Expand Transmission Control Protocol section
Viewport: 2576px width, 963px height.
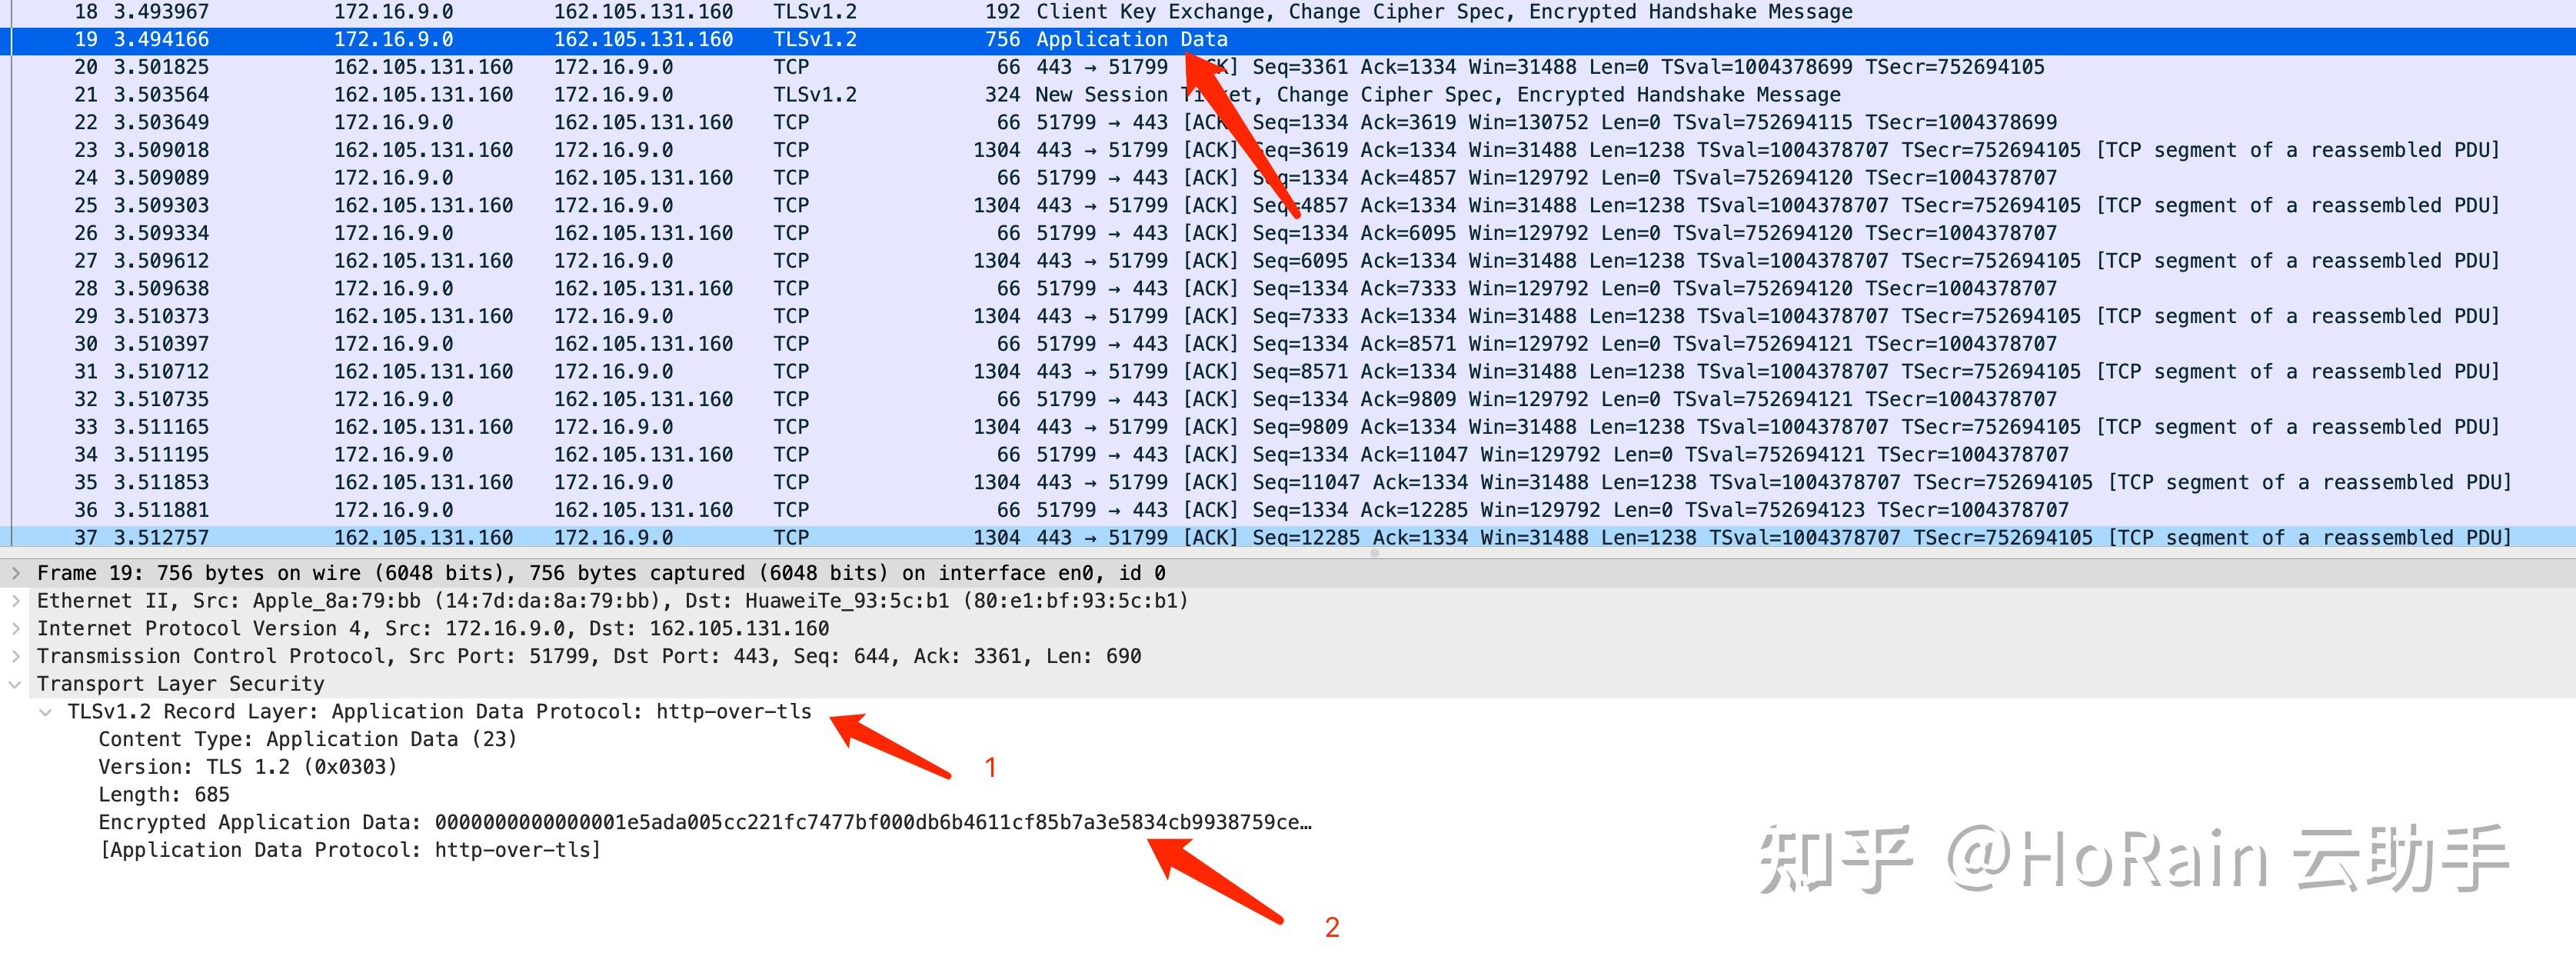[x=15, y=656]
